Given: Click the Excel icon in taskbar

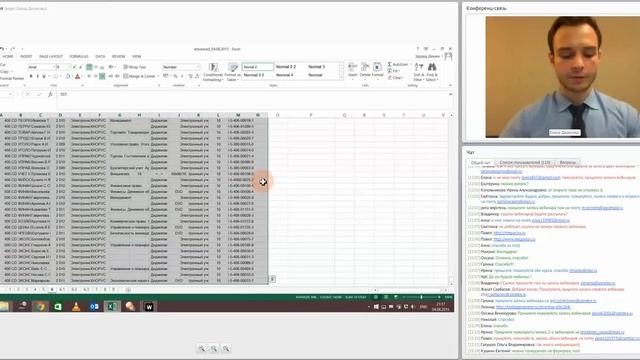Looking at the screenshot, I should [x=112, y=306].
